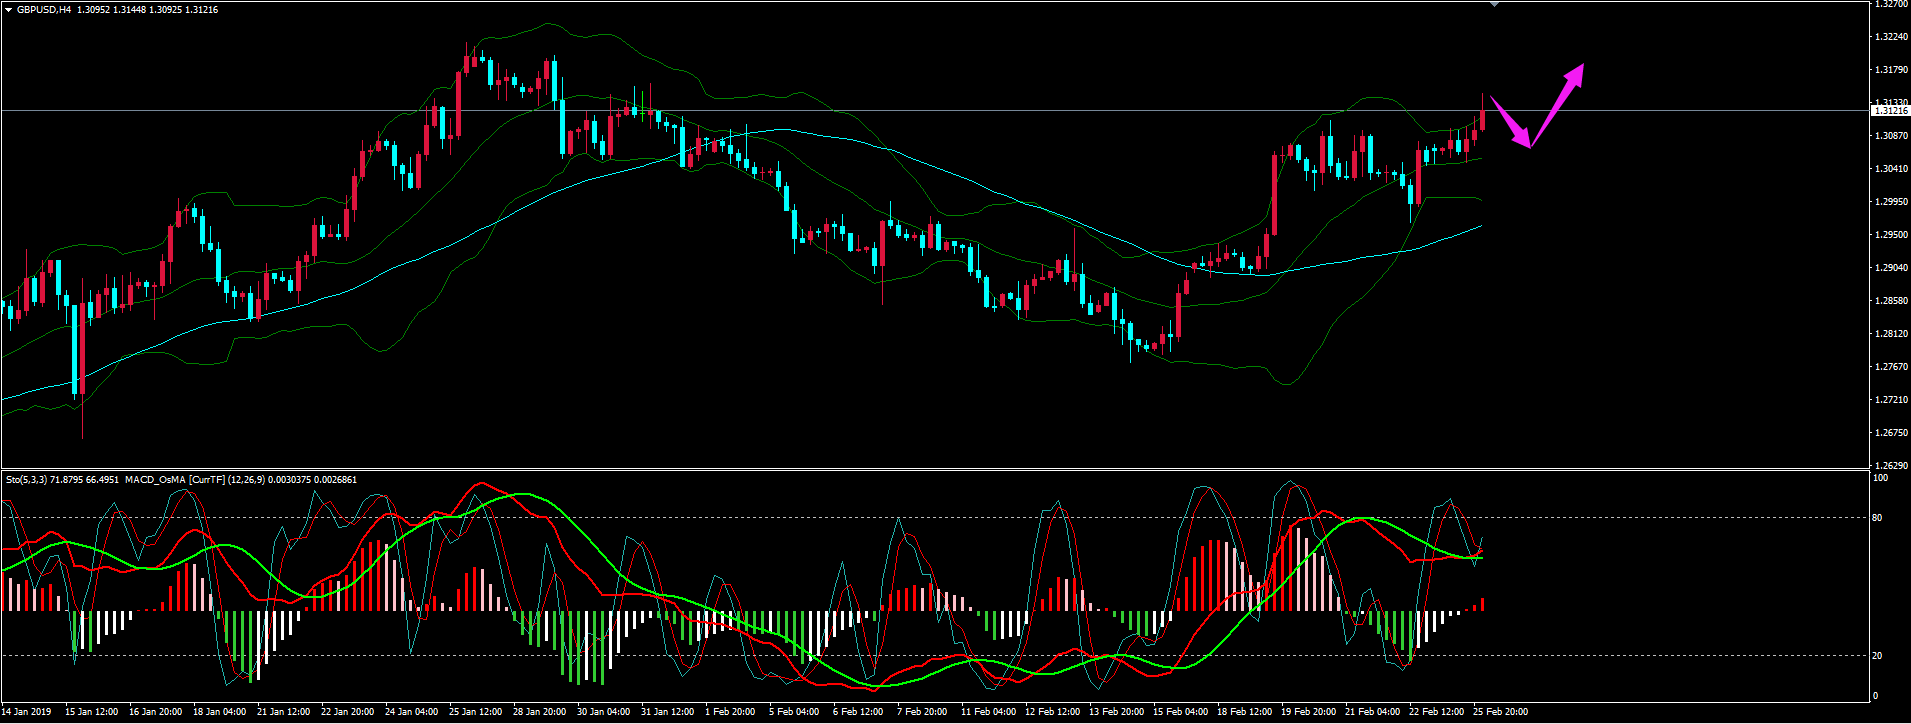Click the MACD value 0.0030375
1911x724 pixels.
pos(289,480)
